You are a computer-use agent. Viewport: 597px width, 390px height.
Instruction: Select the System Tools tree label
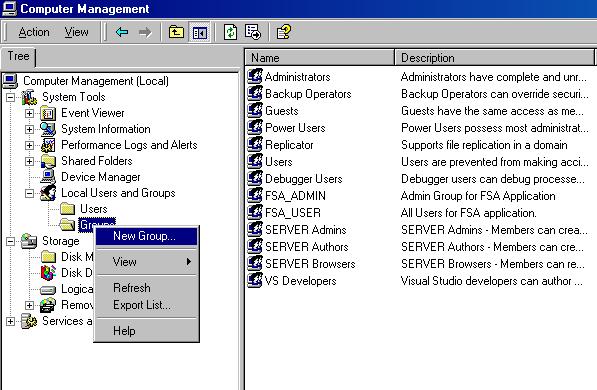point(73,97)
